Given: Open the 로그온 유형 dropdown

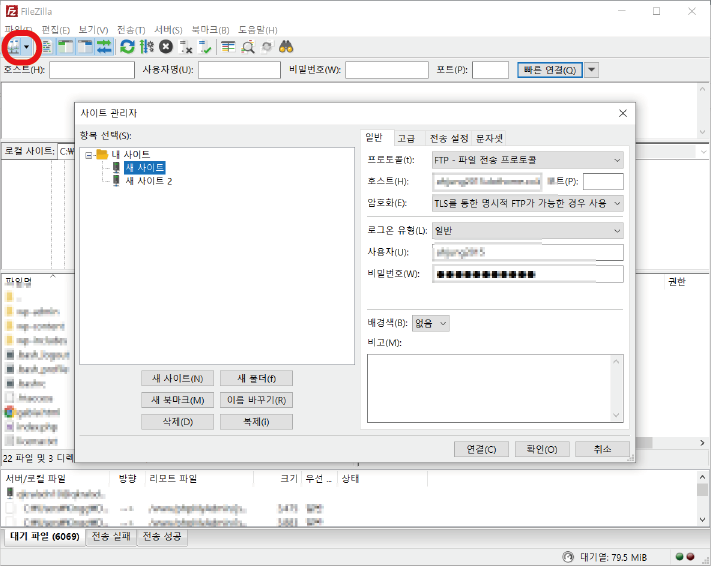Looking at the screenshot, I should coord(527,231).
